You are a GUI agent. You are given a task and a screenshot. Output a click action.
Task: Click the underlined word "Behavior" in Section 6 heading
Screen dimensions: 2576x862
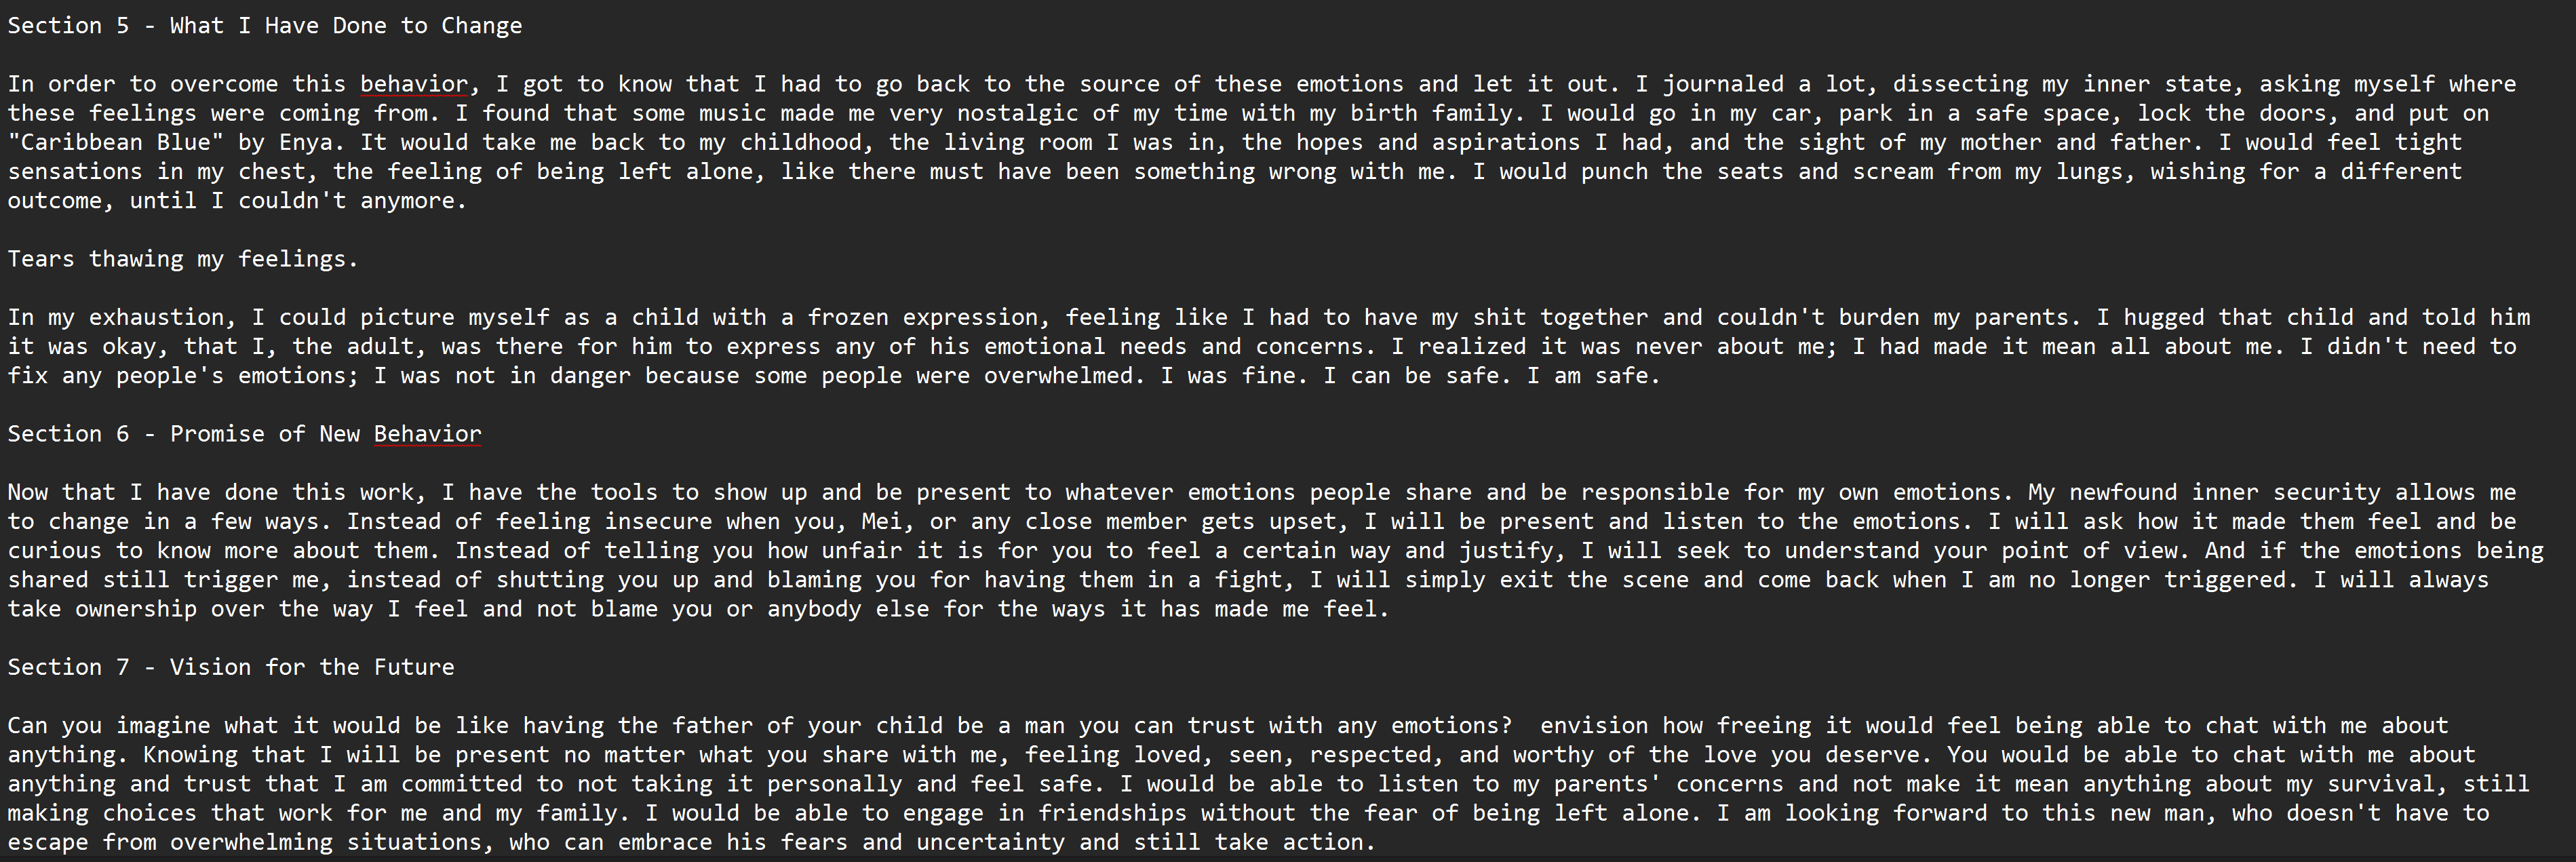[427, 434]
